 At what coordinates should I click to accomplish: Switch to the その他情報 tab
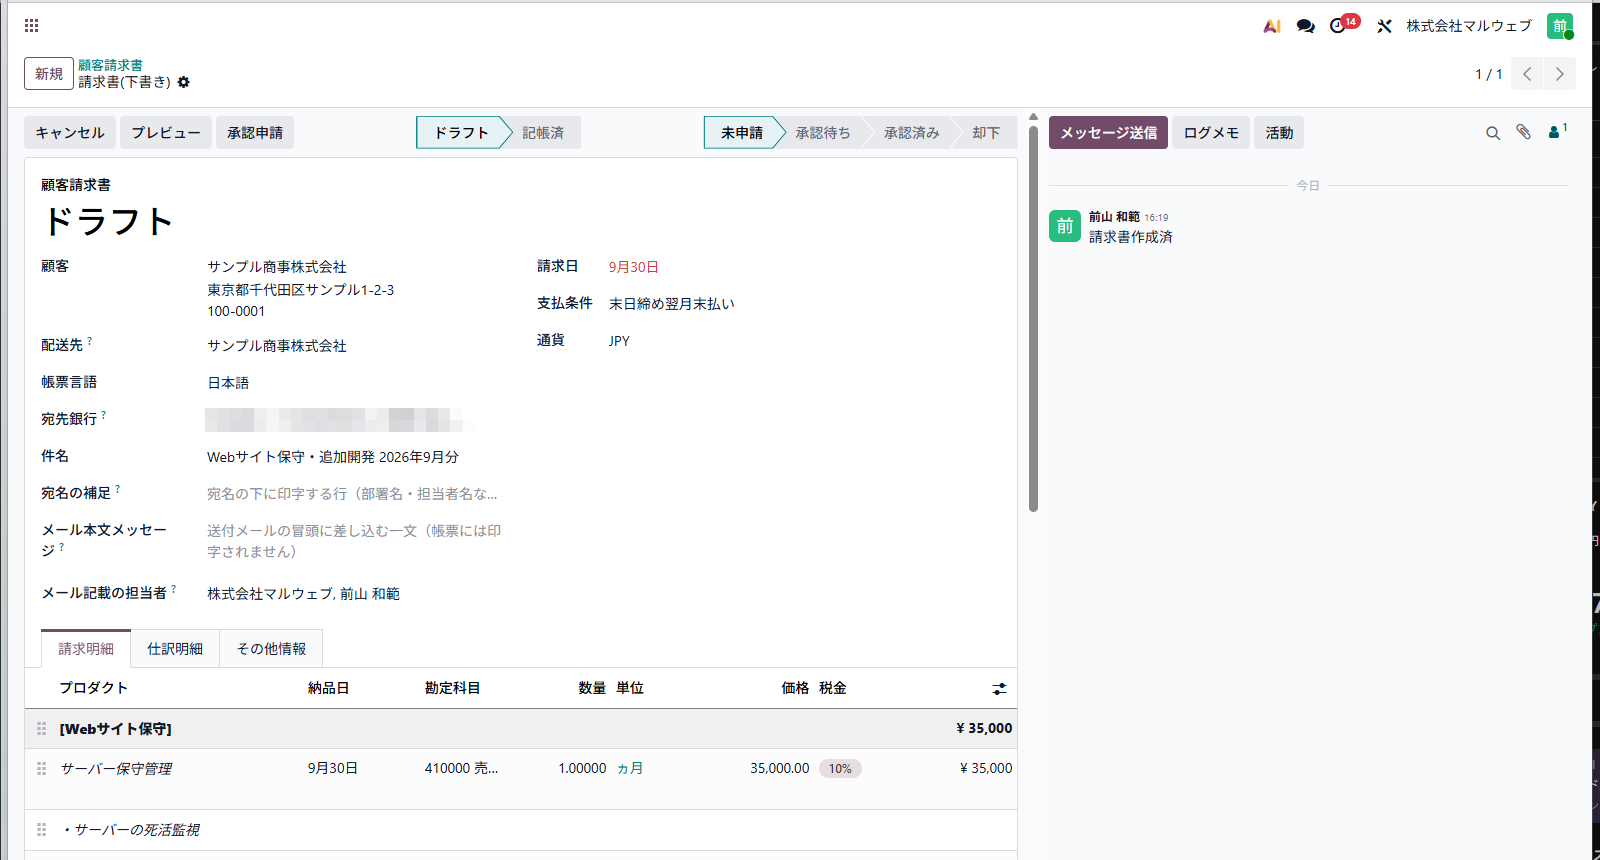pyautogui.click(x=272, y=649)
